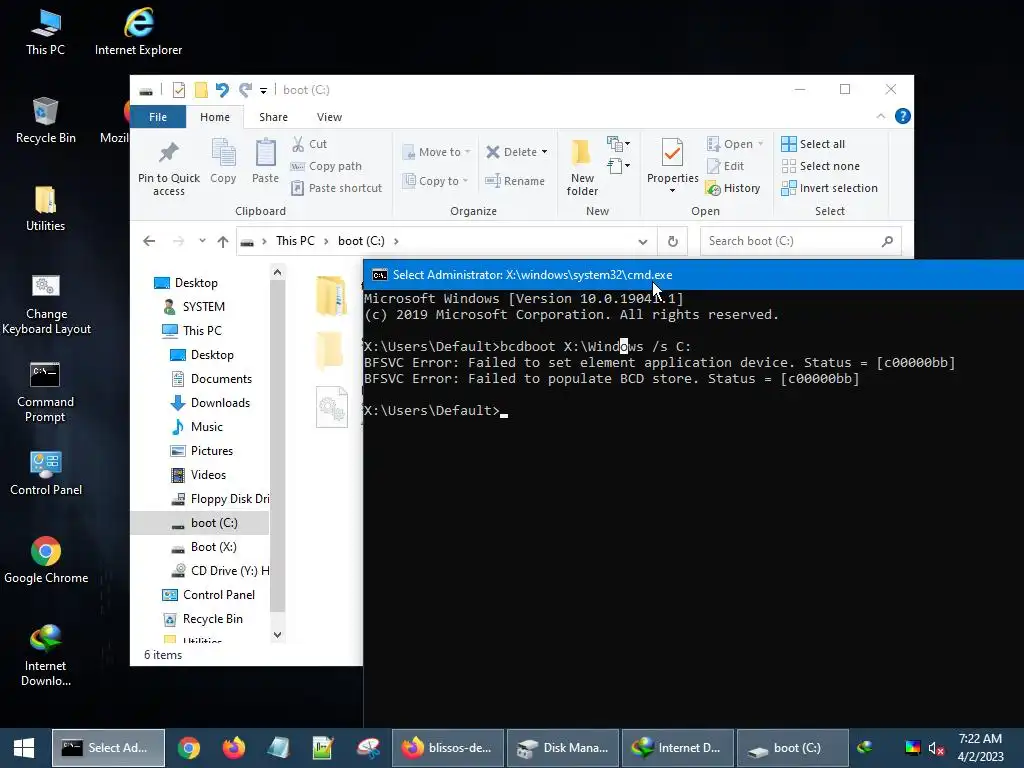The height and width of the screenshot is (768, 1024).
Task: Create a New folder from ribbon
Action: coord(582,168)
